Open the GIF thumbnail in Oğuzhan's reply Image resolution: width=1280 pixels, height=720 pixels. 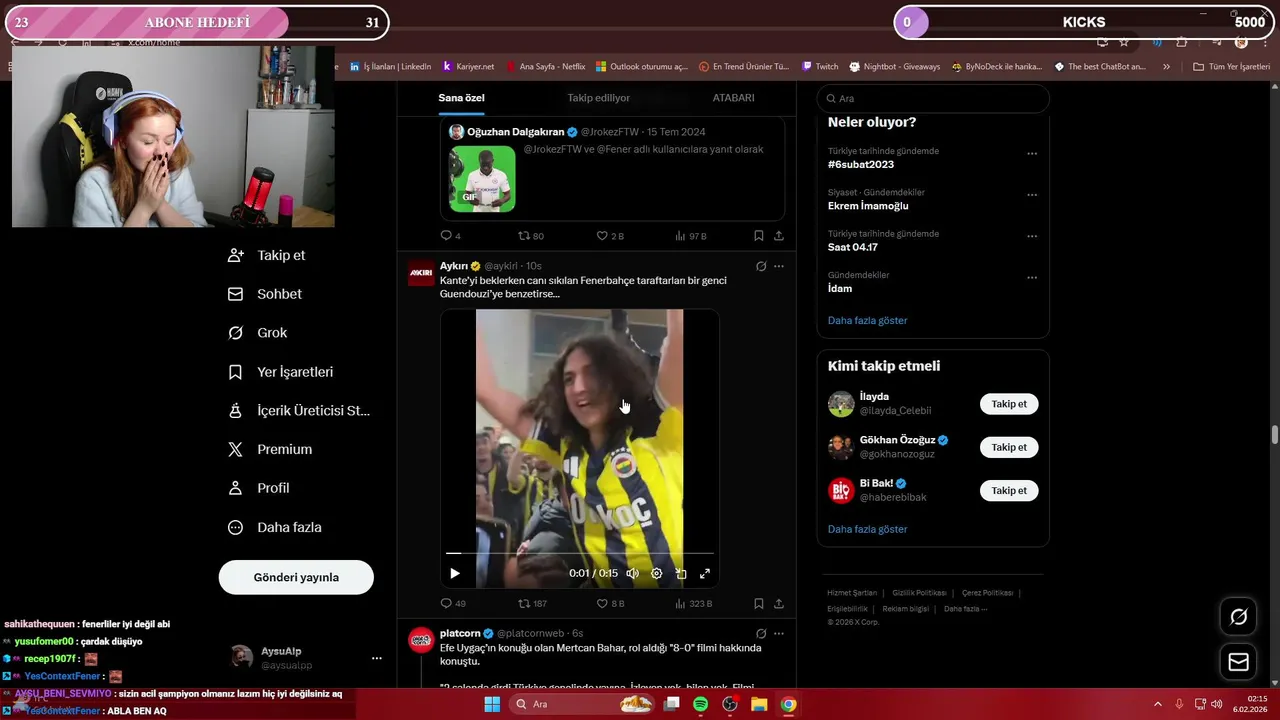point(483,179)
